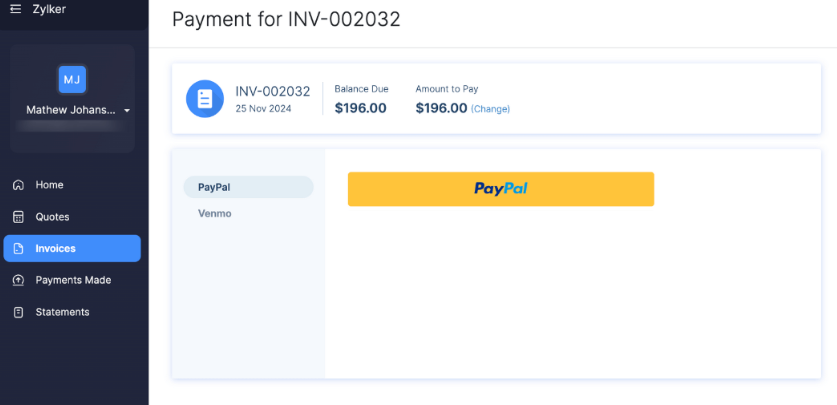Click the Zylker organization name

[x=49, y=9]
